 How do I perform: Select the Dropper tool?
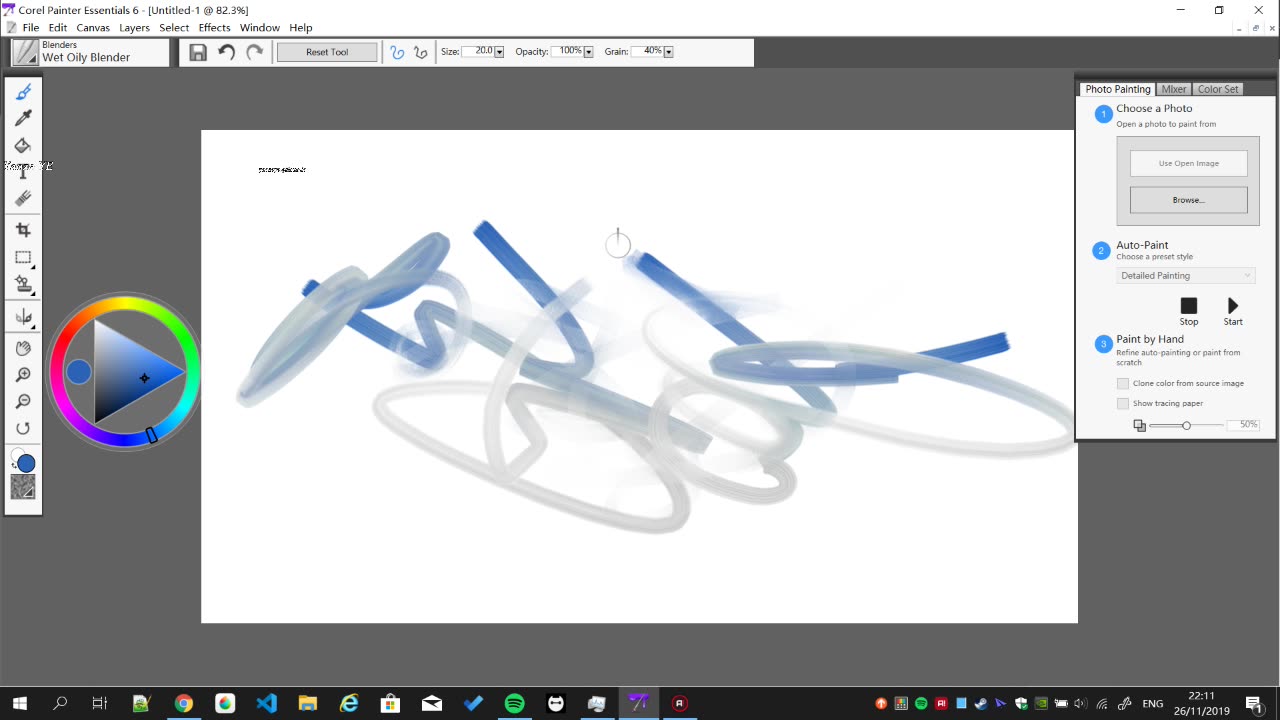pos(23,117)
